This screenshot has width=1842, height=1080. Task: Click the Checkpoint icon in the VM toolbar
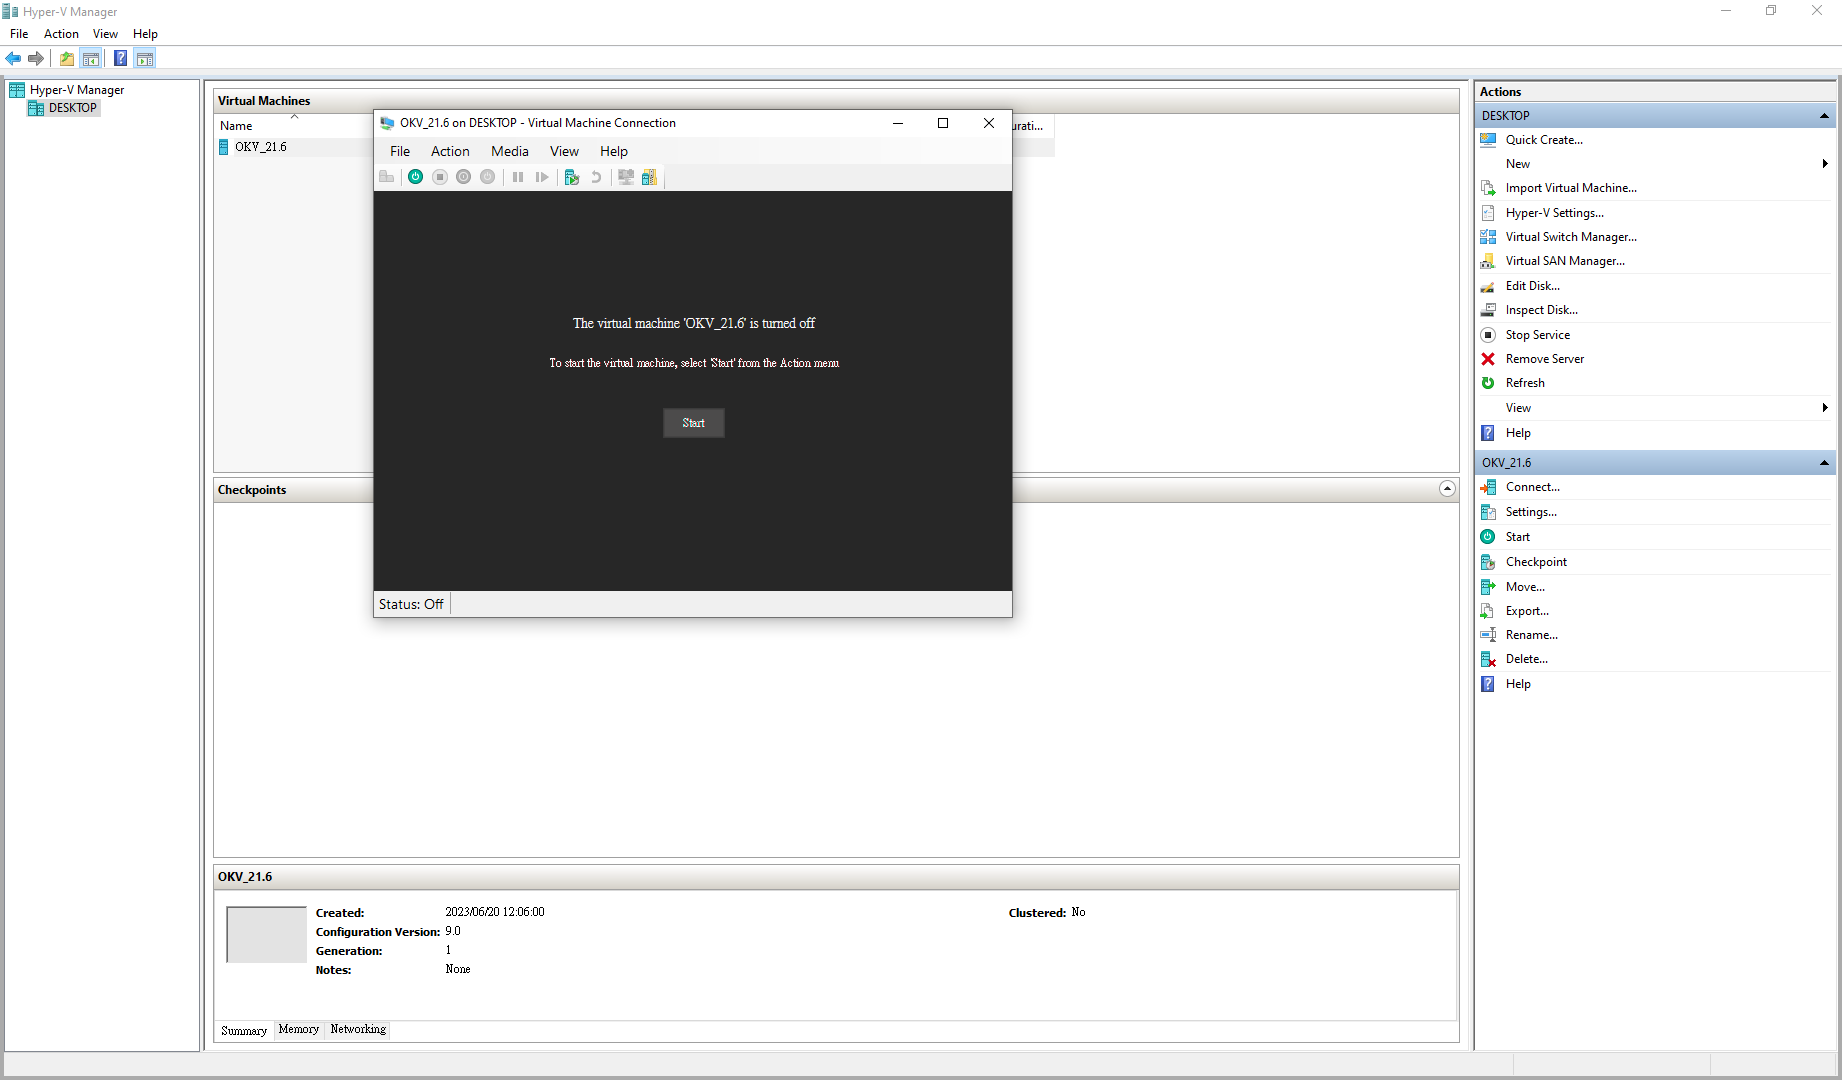point(571,177)
